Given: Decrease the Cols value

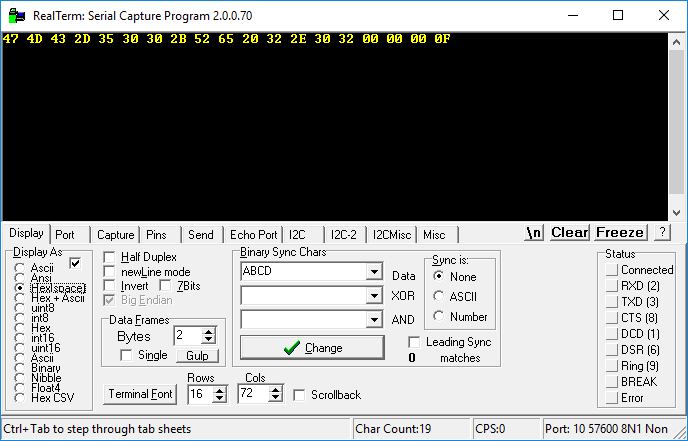Looking at the screenshot, I should [x=275, y=398].
